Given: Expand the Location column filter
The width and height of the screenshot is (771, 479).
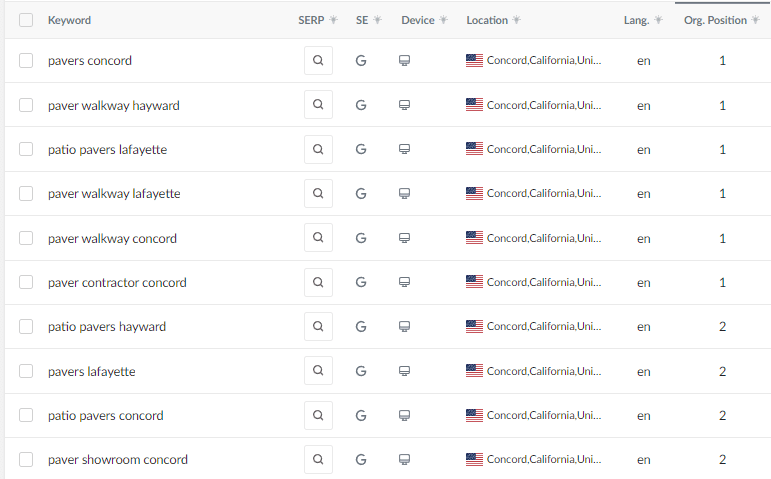Looking at the screenshot, I should point(516,20).
